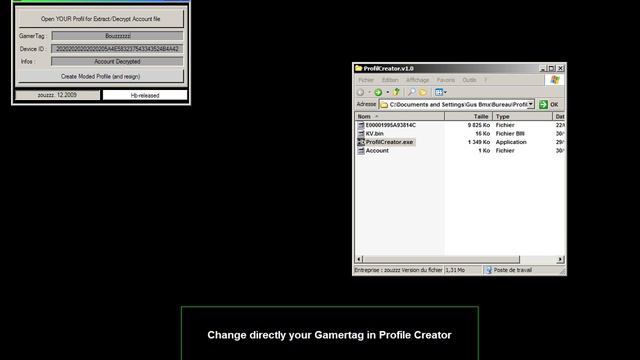Click the 1 349 Ko size value
Viewport: 640px width, 360px height.
coord(479,142)
